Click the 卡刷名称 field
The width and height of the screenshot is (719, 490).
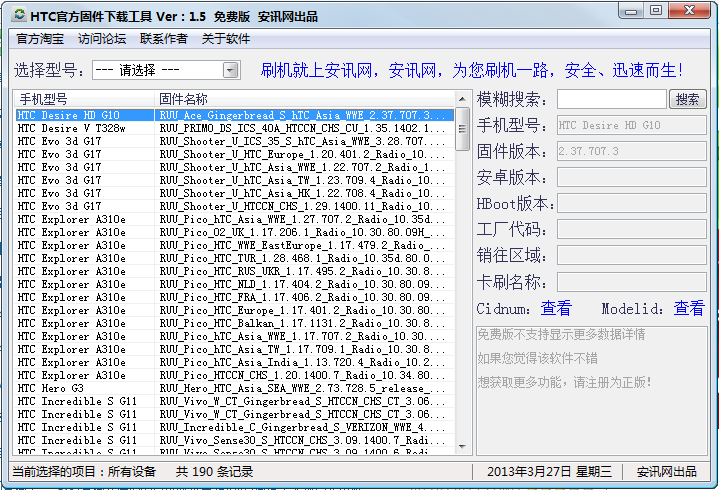pos(632,282)
